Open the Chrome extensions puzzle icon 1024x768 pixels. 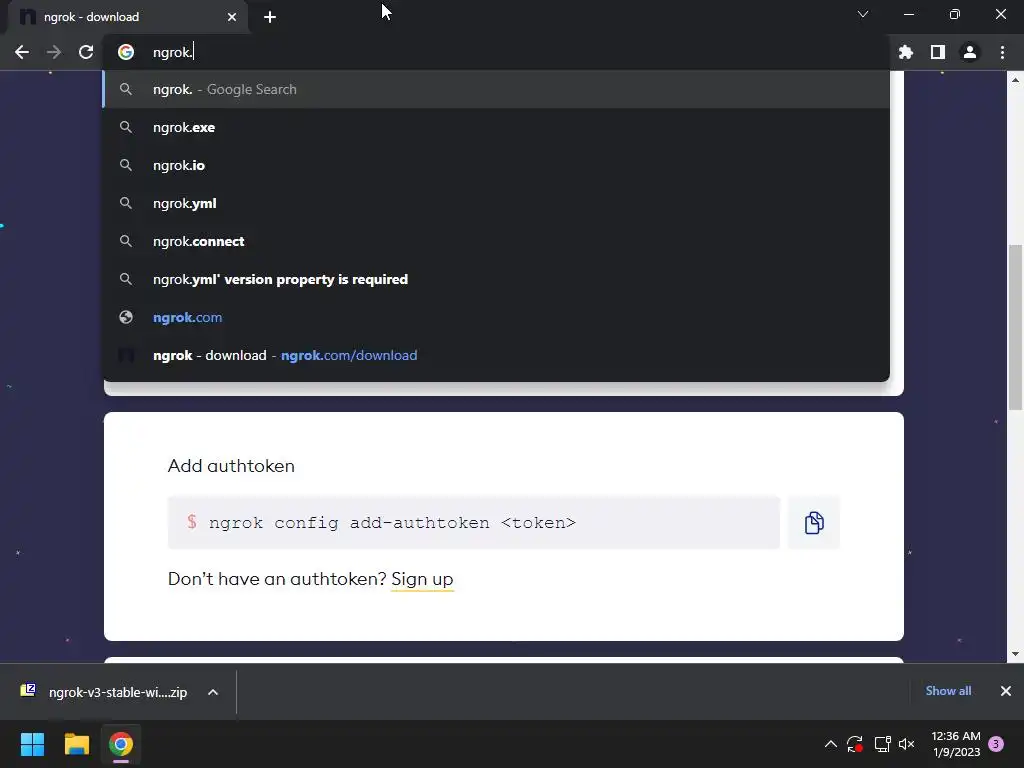coord(906,52)
